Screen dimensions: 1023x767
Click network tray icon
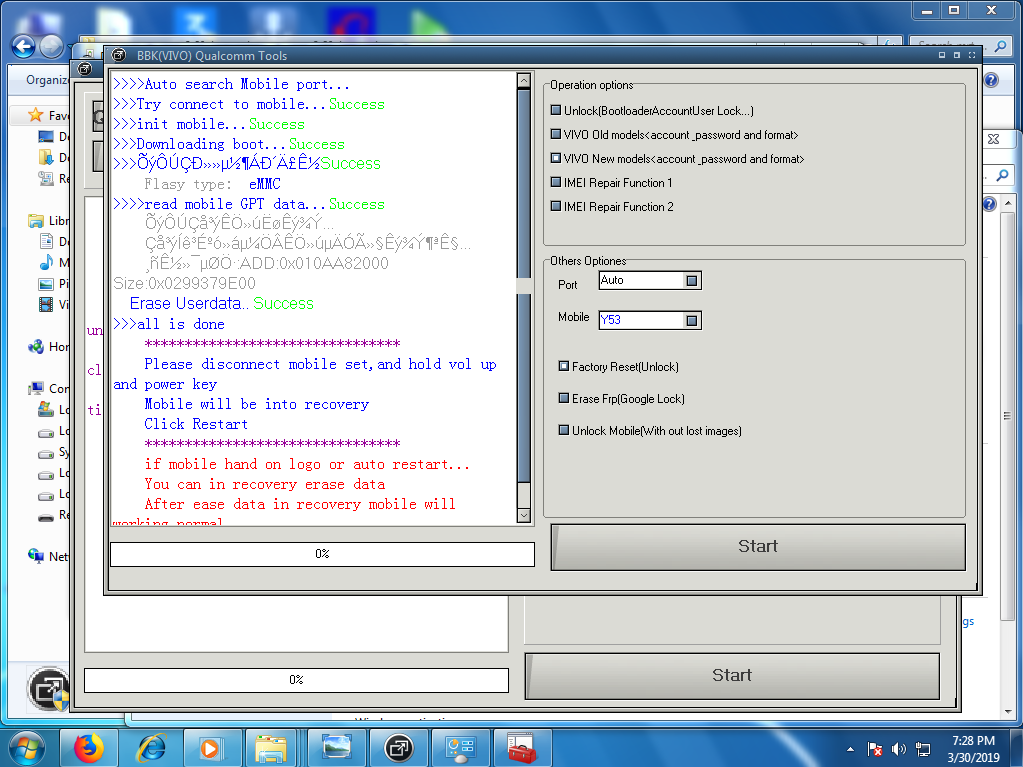923,749
